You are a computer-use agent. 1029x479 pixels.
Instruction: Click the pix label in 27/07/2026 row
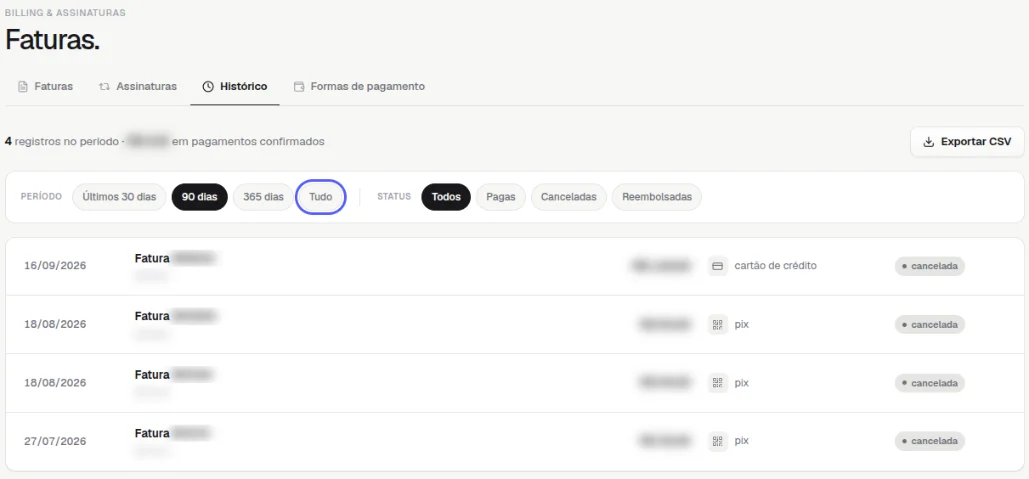point(742,441)
